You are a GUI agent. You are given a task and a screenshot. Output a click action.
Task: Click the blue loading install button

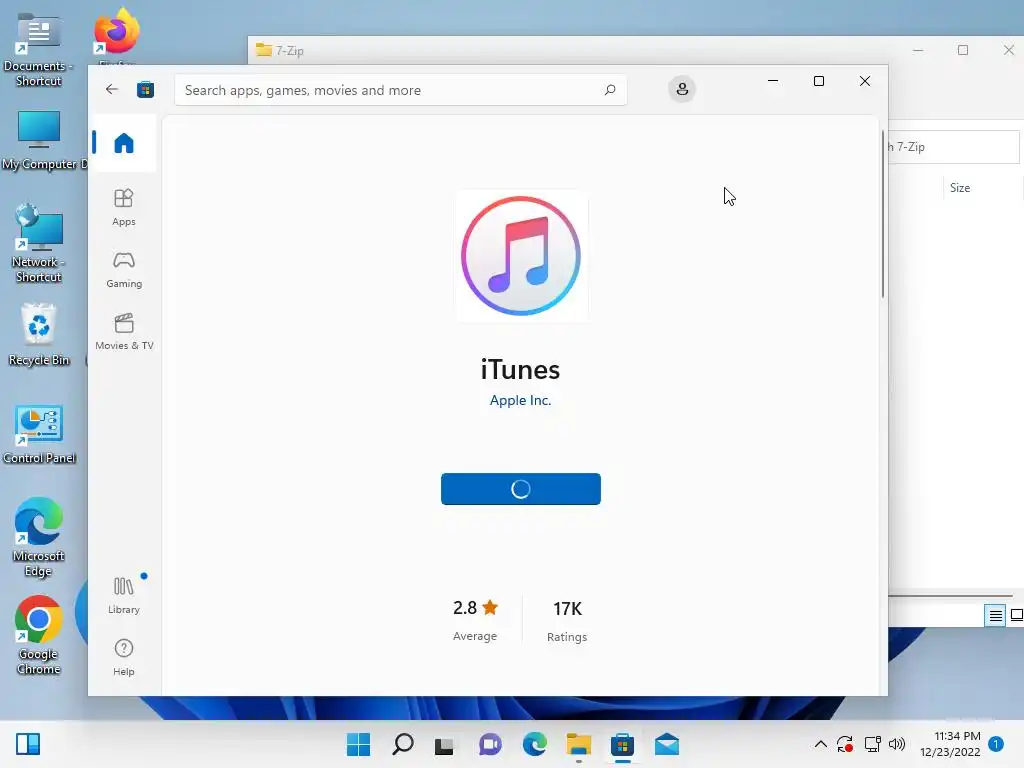[520, 488]
